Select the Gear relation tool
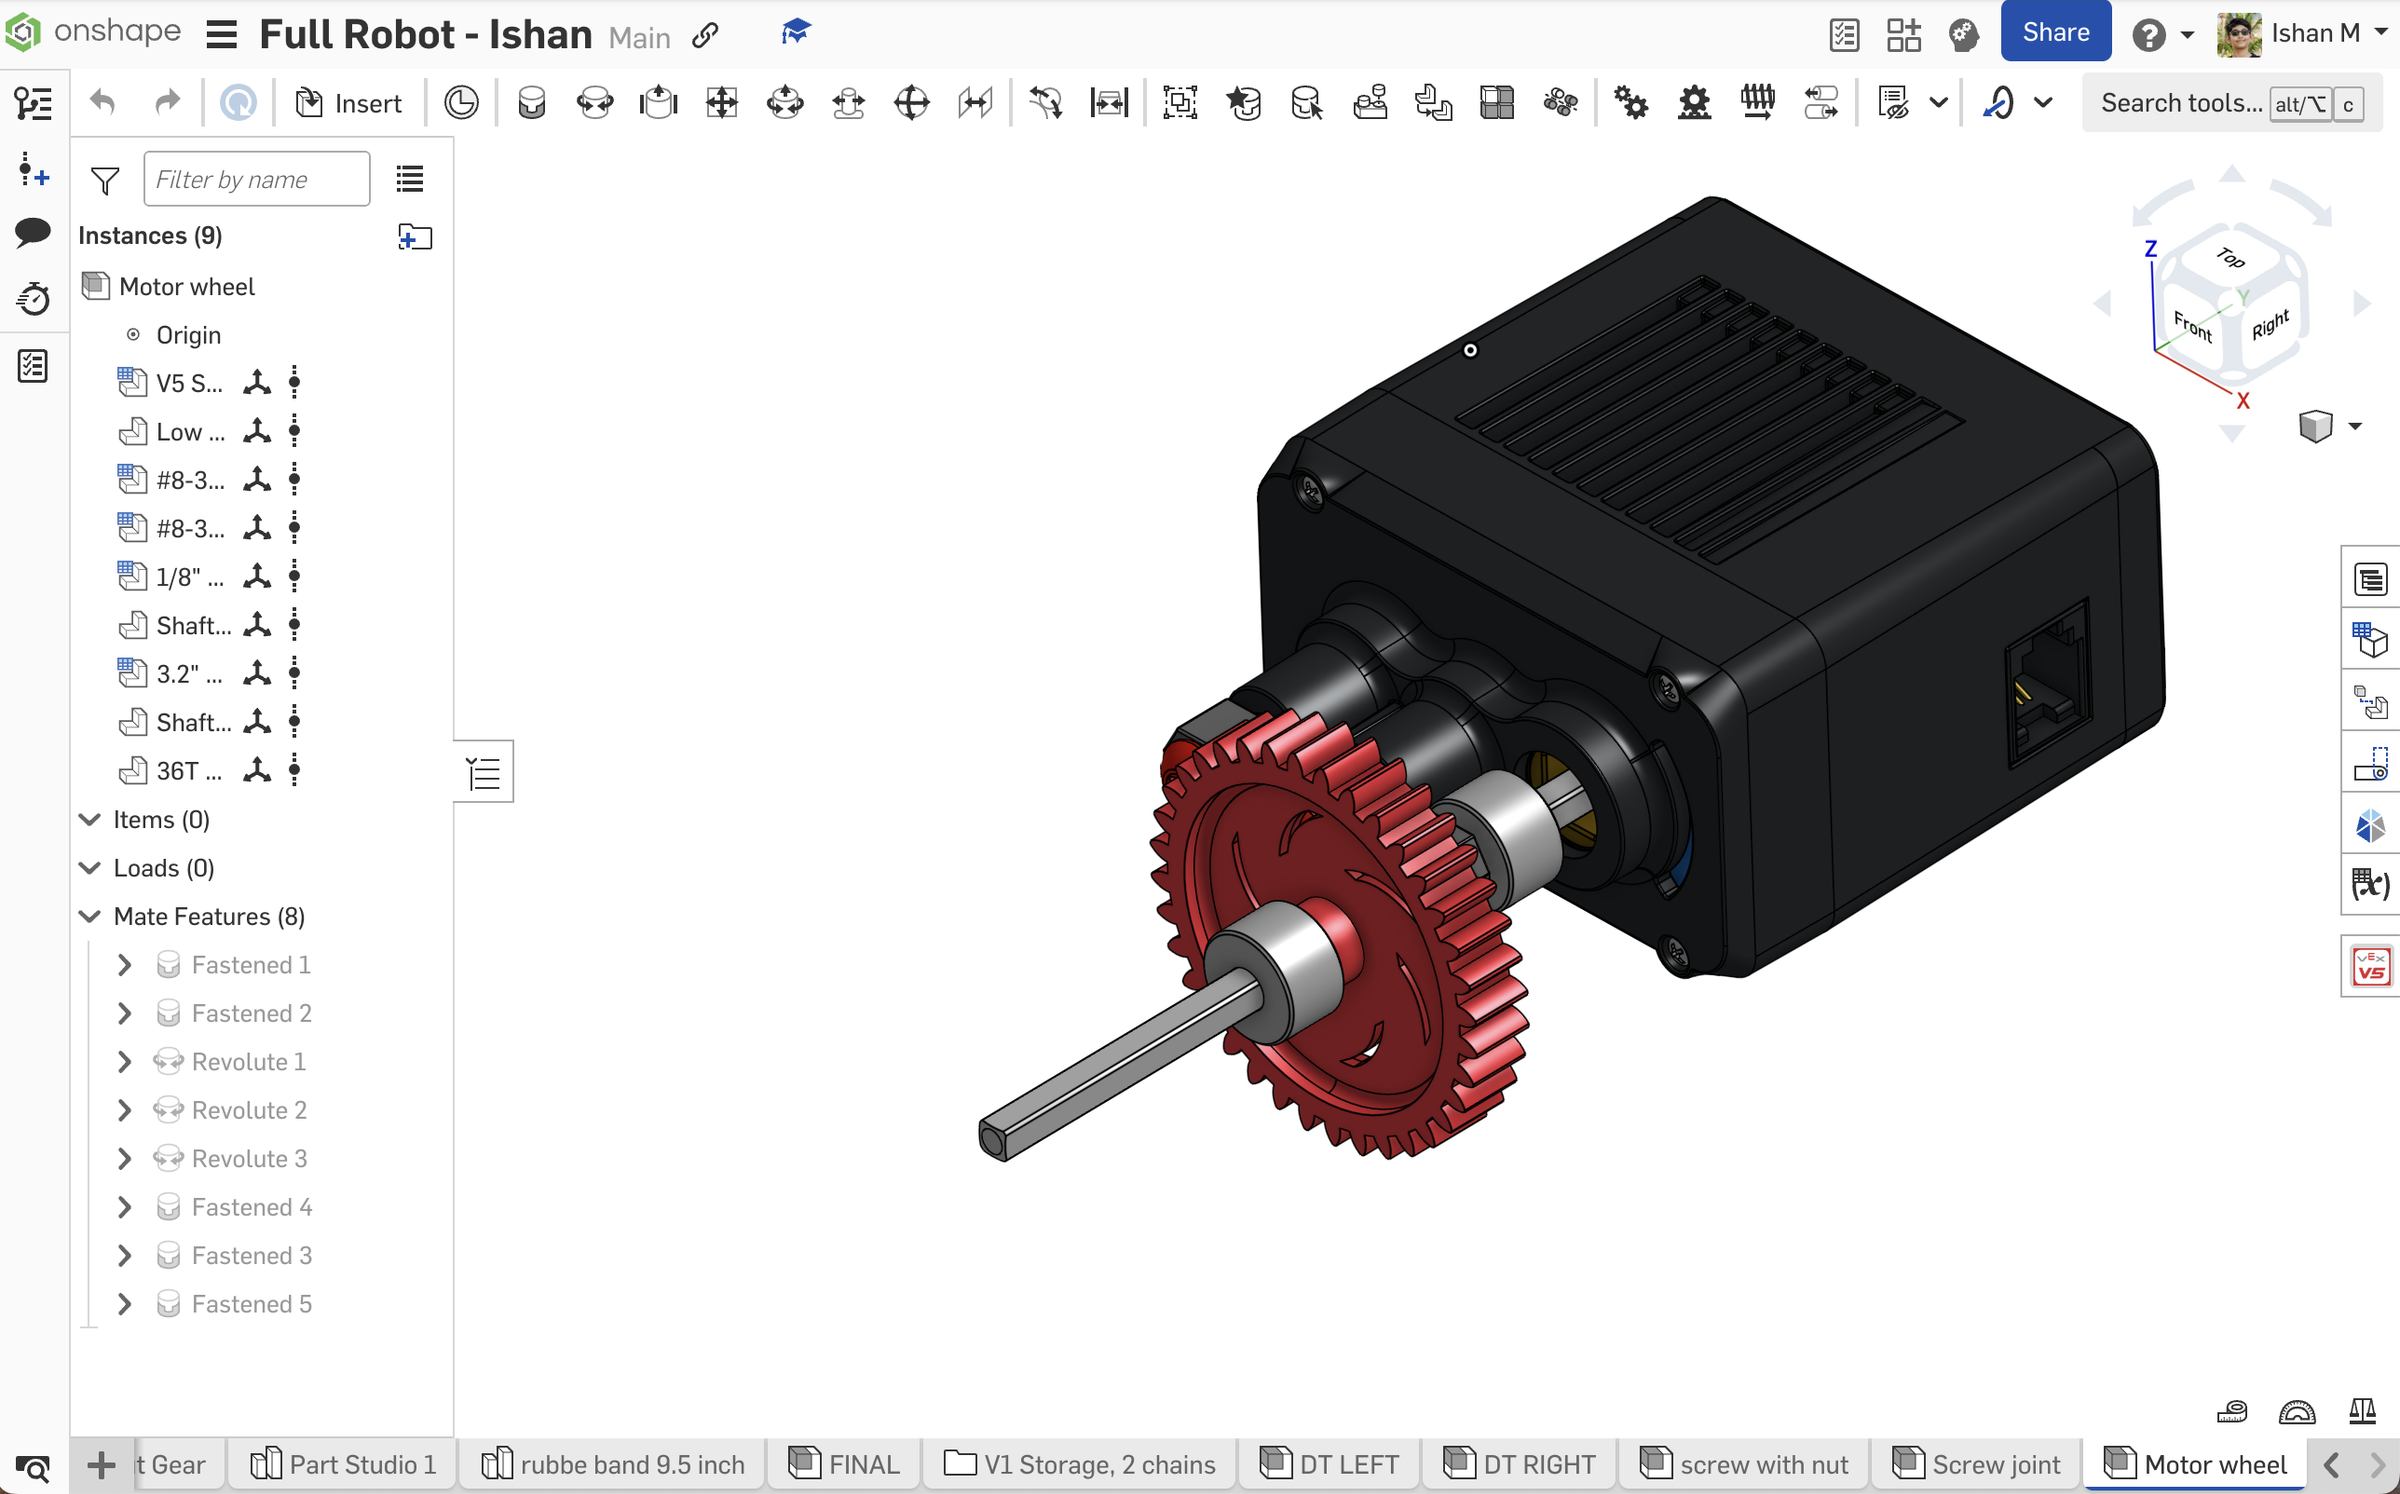The width and height of the screenshot is (2400, 1494). (1631, 102)
